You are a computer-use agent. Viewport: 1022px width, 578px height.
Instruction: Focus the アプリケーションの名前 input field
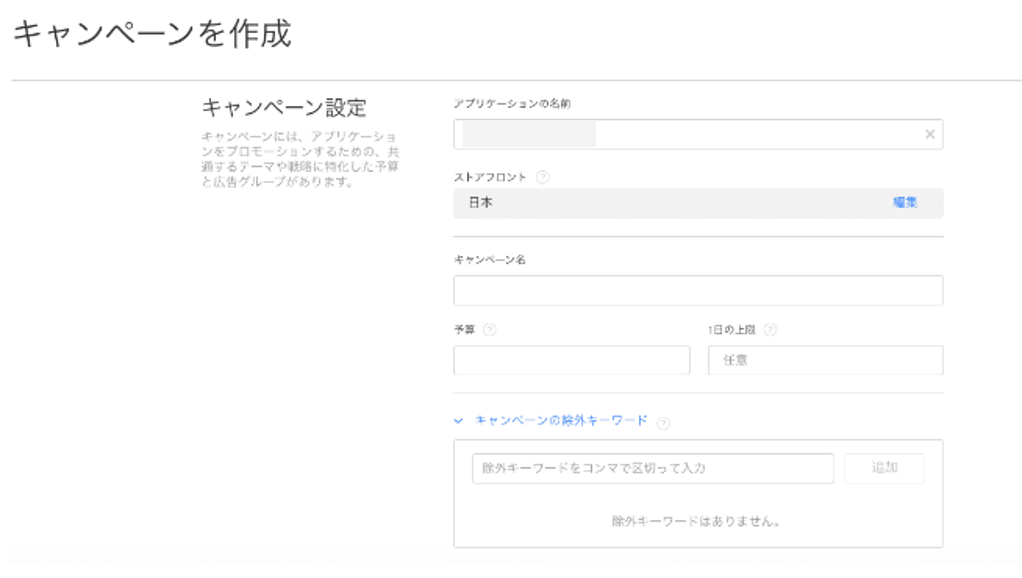click(690, 134)
